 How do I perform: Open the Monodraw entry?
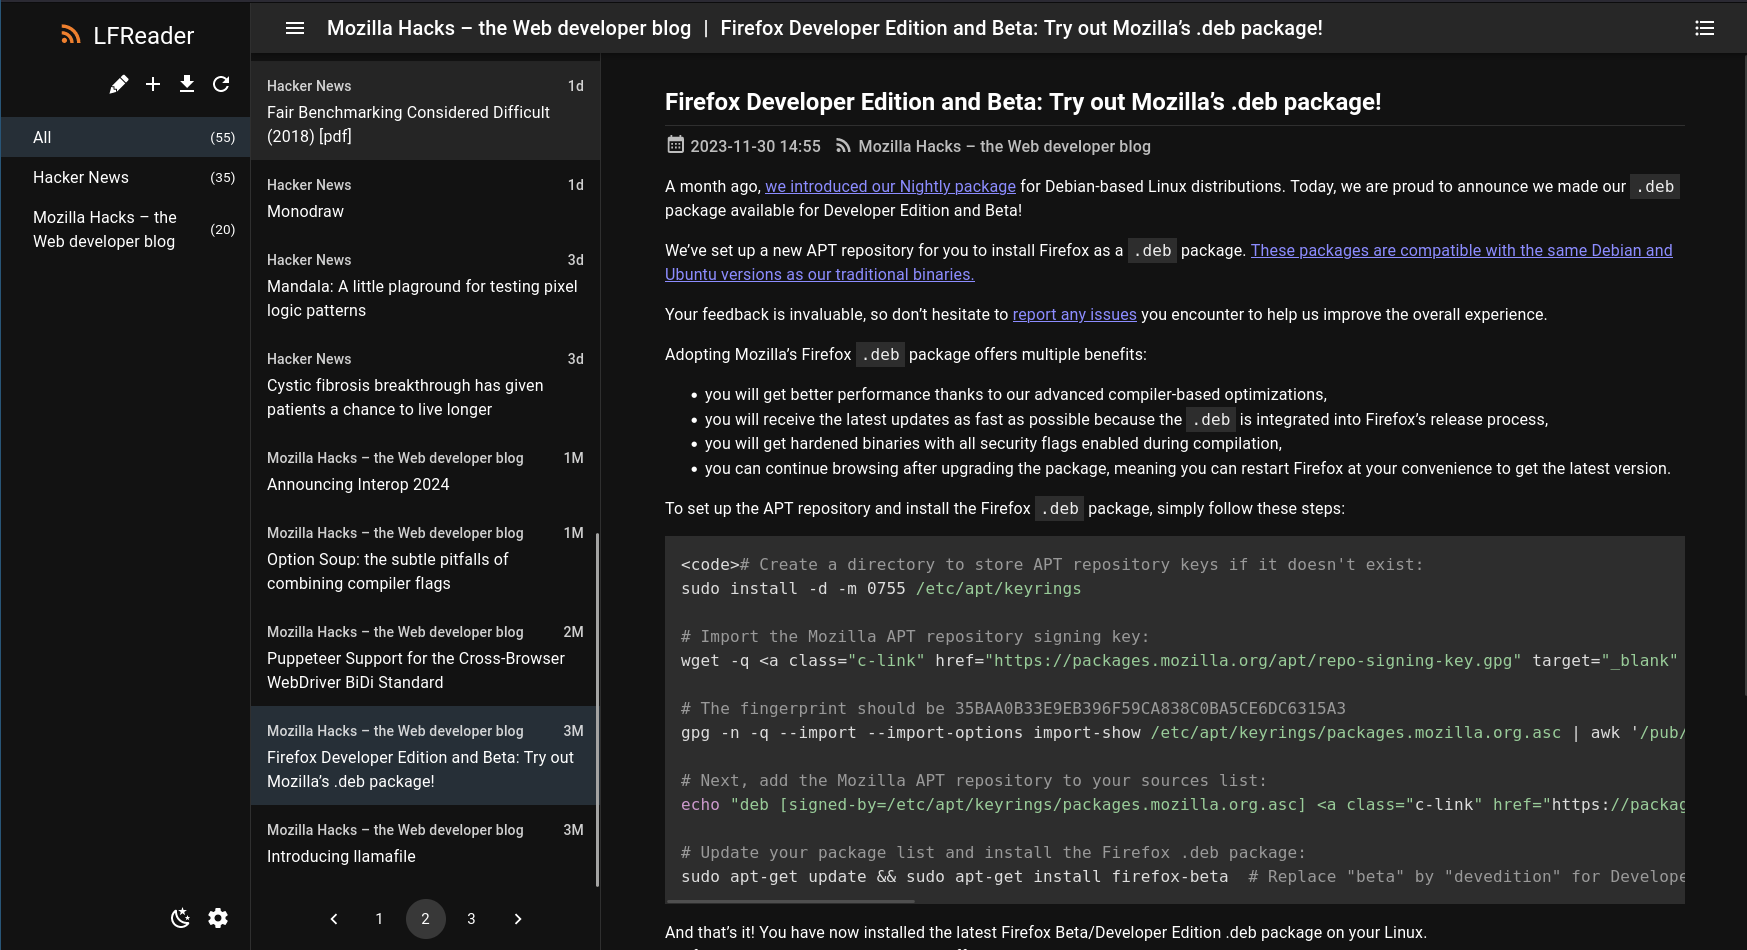point(425,198)
